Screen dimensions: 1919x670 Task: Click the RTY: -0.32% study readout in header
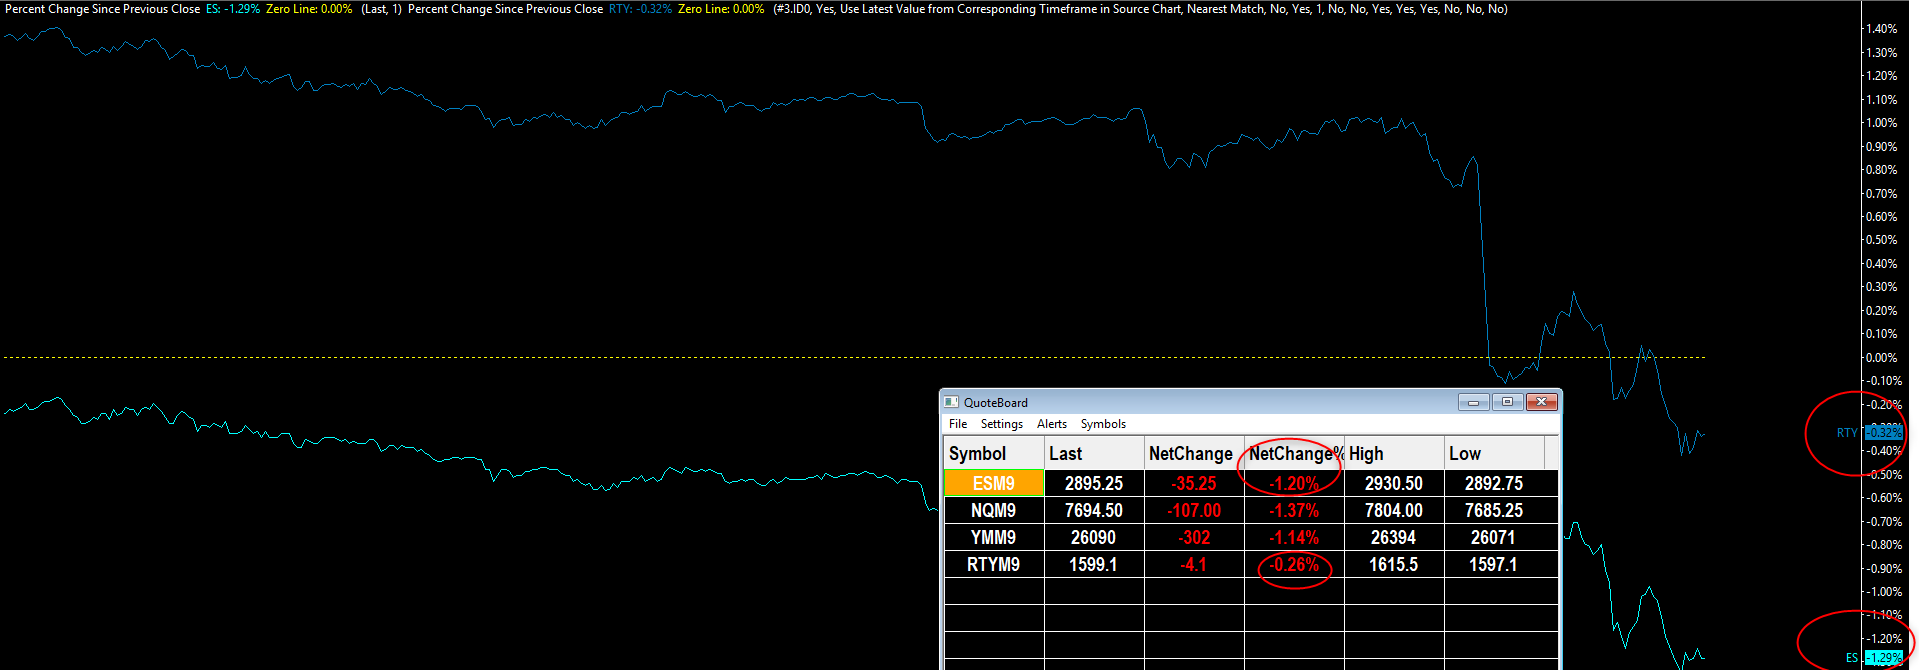click(x=640, y=9)
